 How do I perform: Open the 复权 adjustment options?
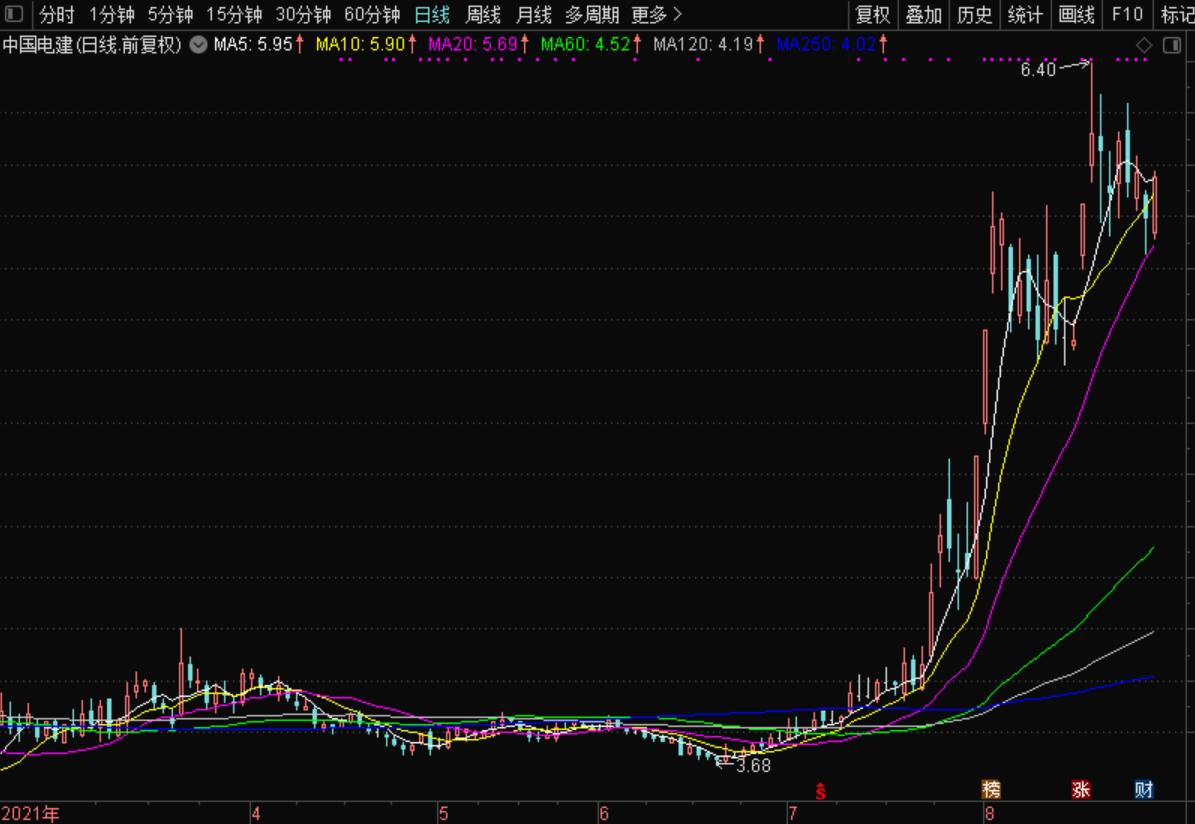(x=873, y=14)
